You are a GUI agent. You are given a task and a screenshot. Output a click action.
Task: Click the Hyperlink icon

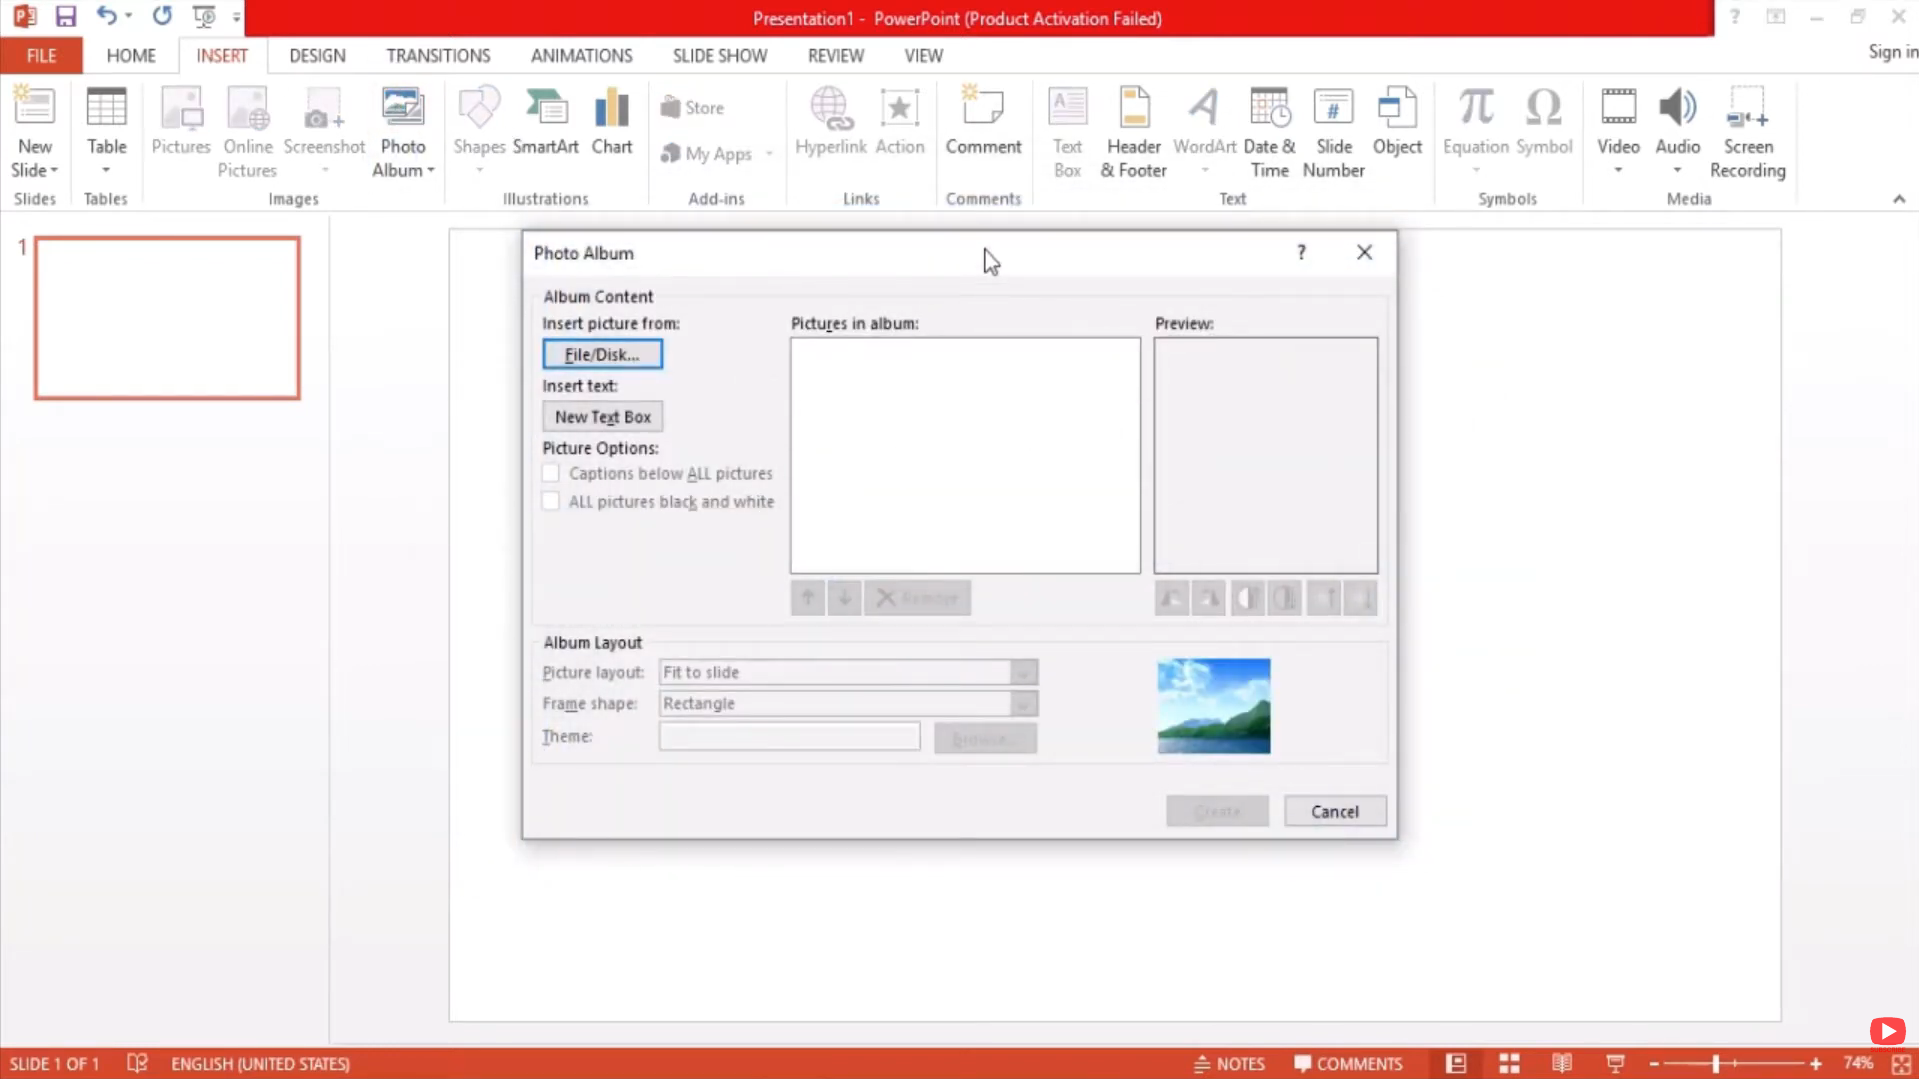(830, 108)
